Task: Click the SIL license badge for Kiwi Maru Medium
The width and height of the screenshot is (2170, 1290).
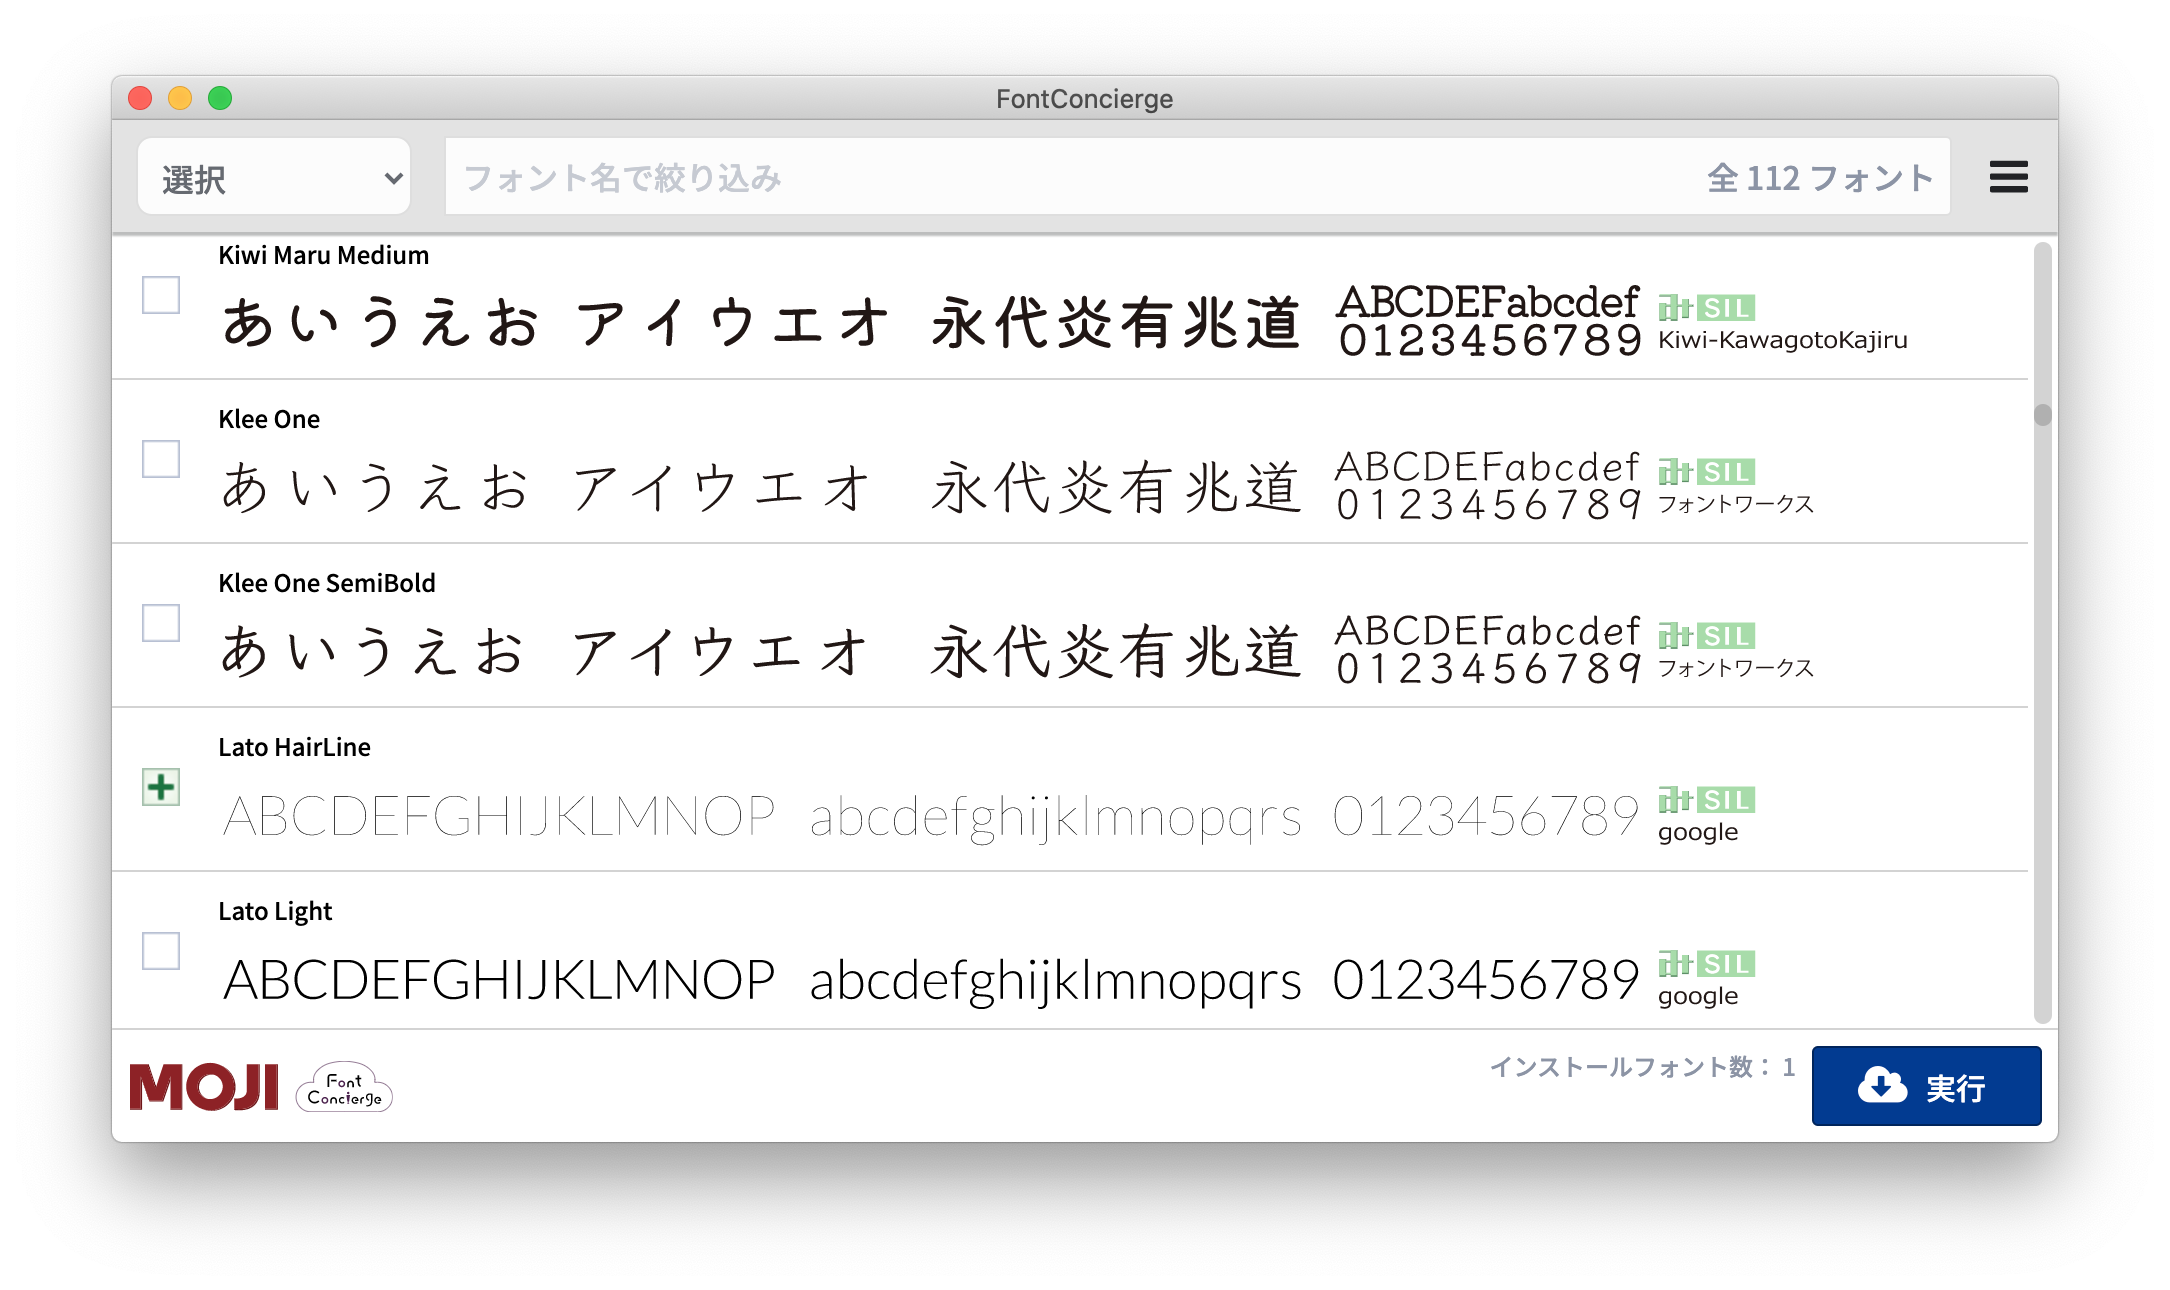Action: [1726, 308]
